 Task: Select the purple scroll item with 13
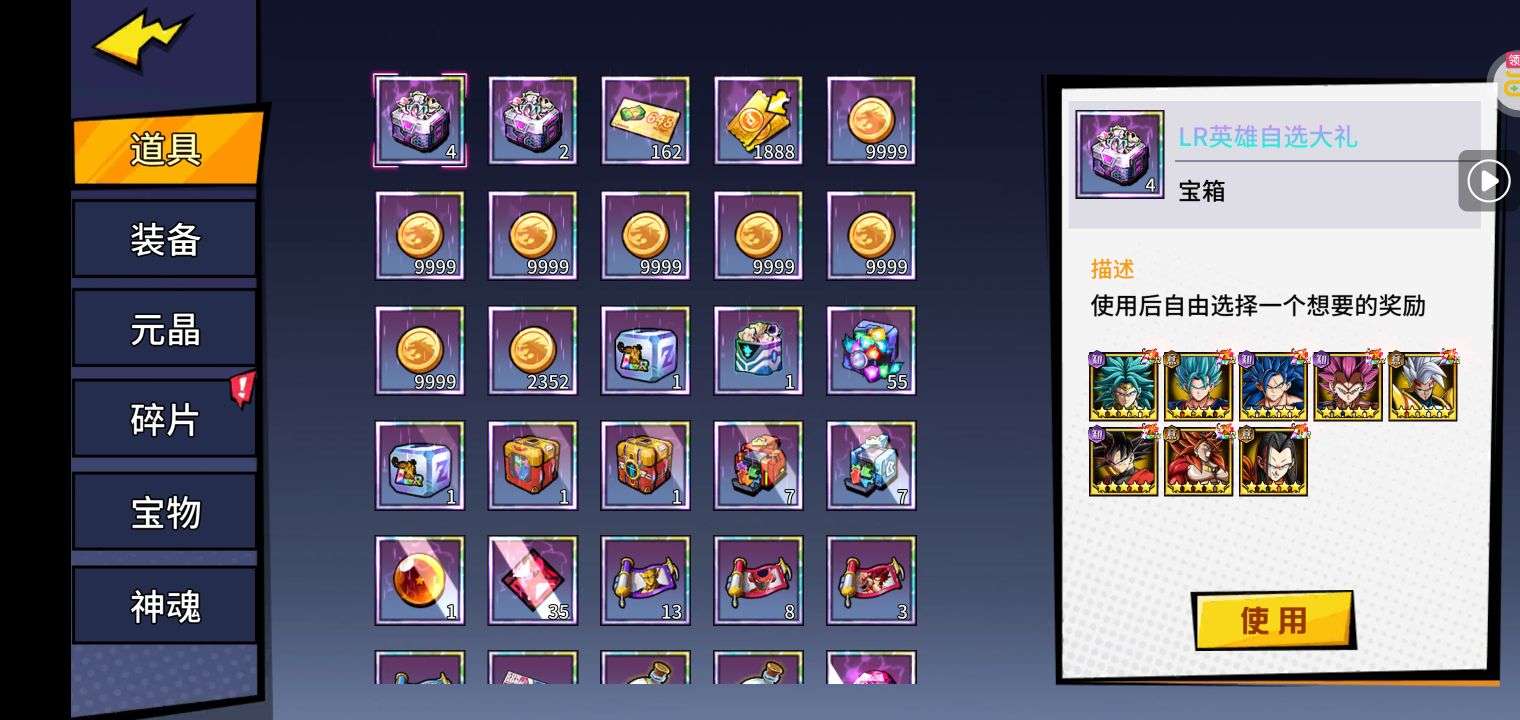tap(645, 581)
